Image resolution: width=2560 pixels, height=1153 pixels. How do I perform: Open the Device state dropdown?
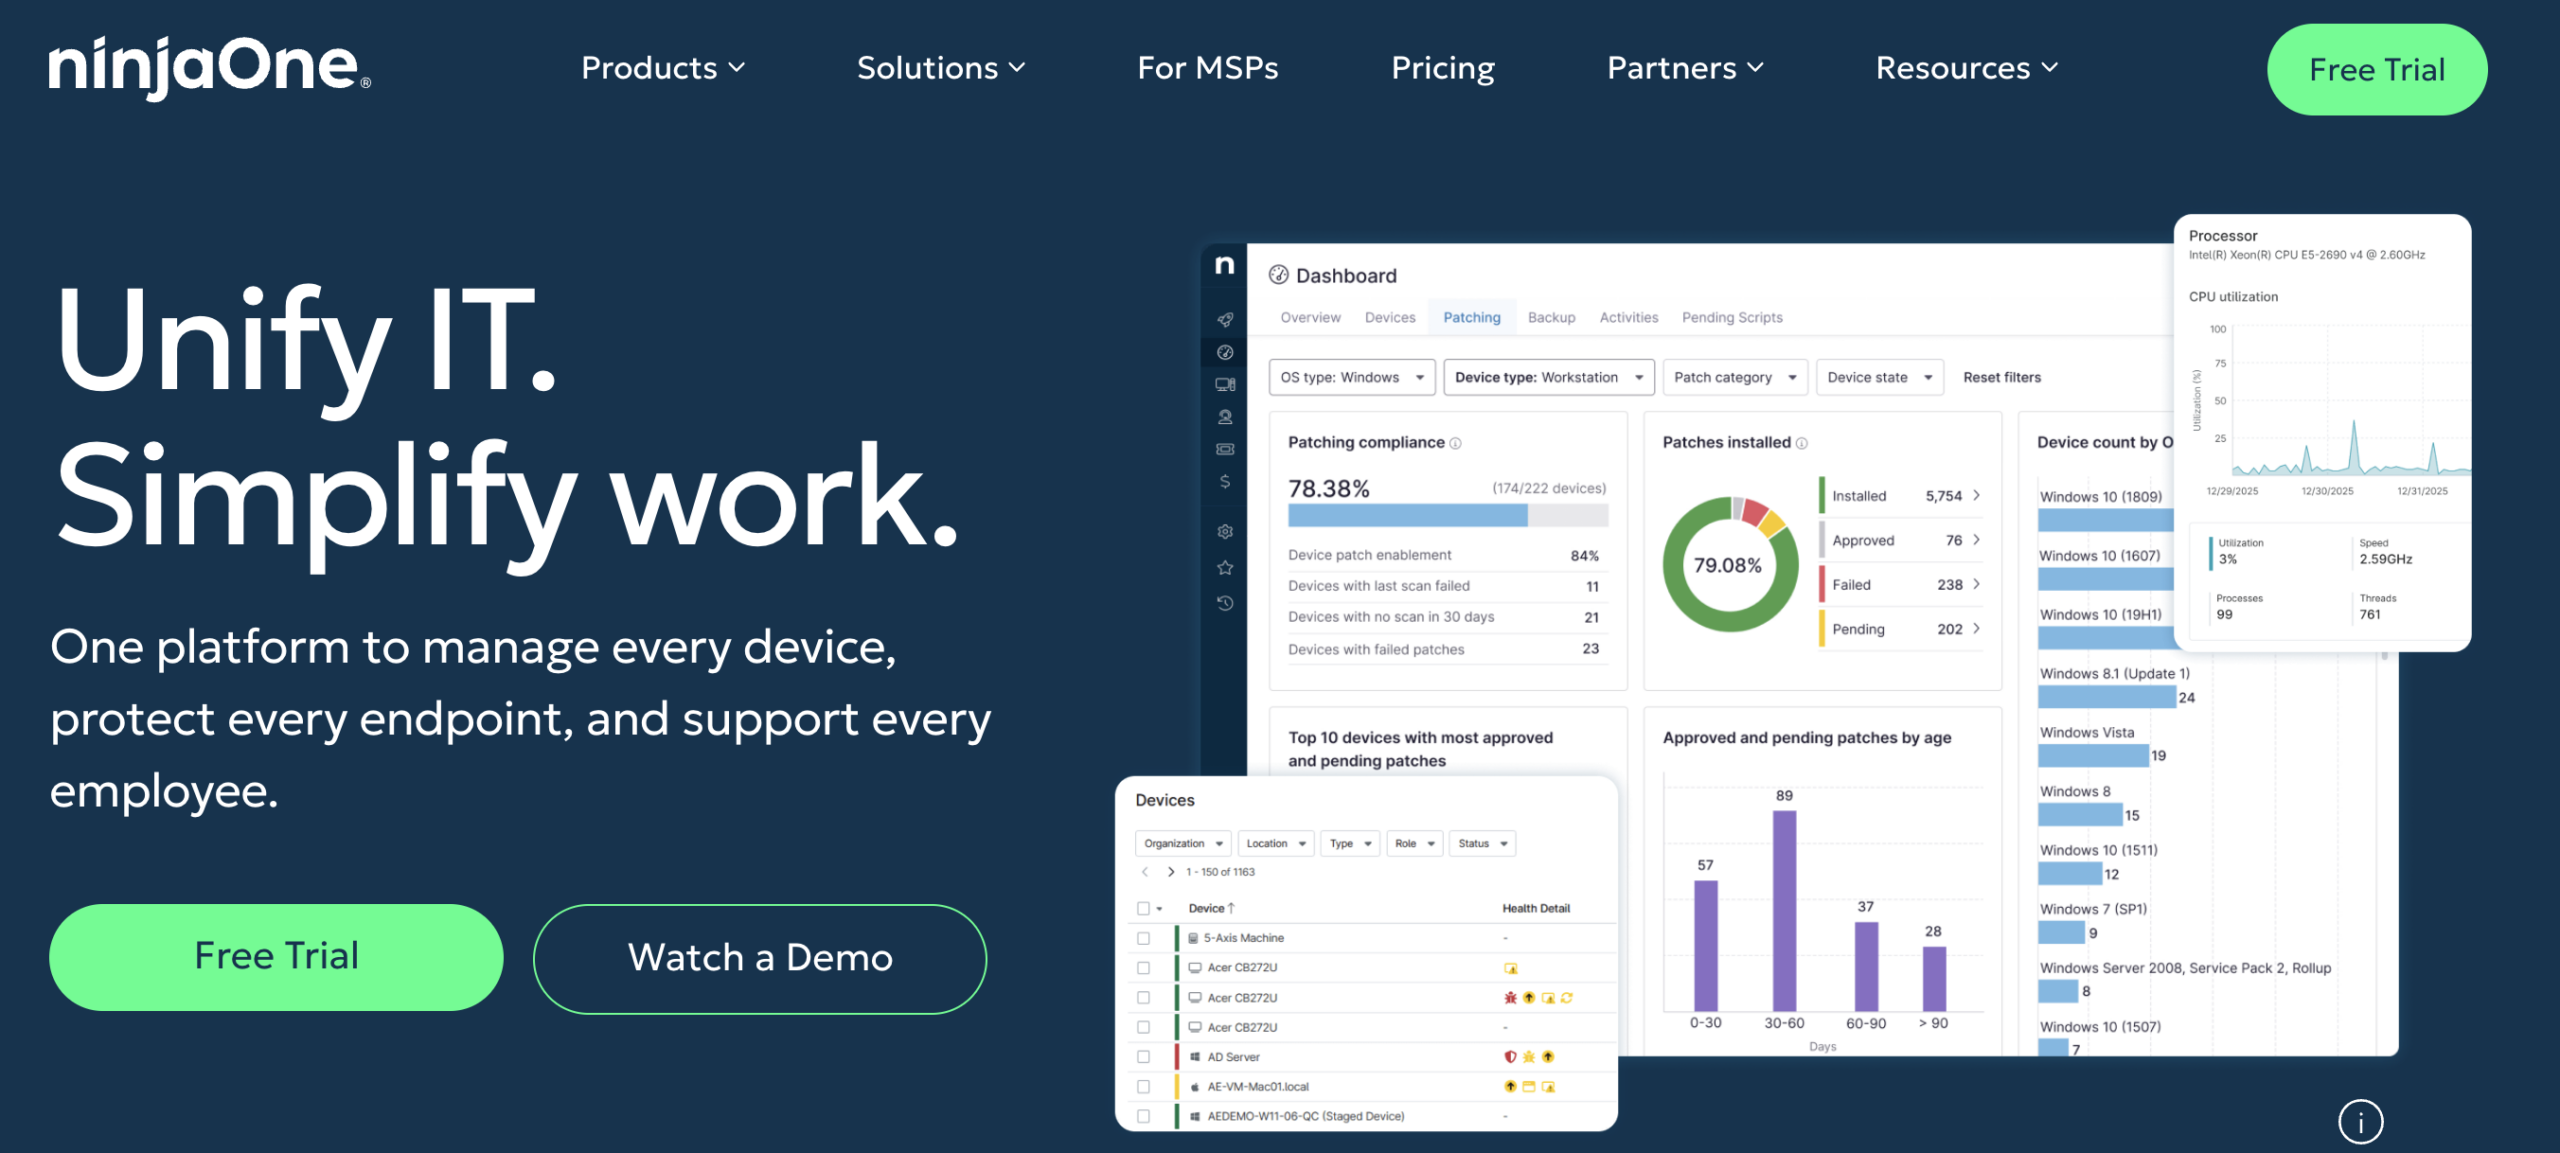[x=1880, y=377]
